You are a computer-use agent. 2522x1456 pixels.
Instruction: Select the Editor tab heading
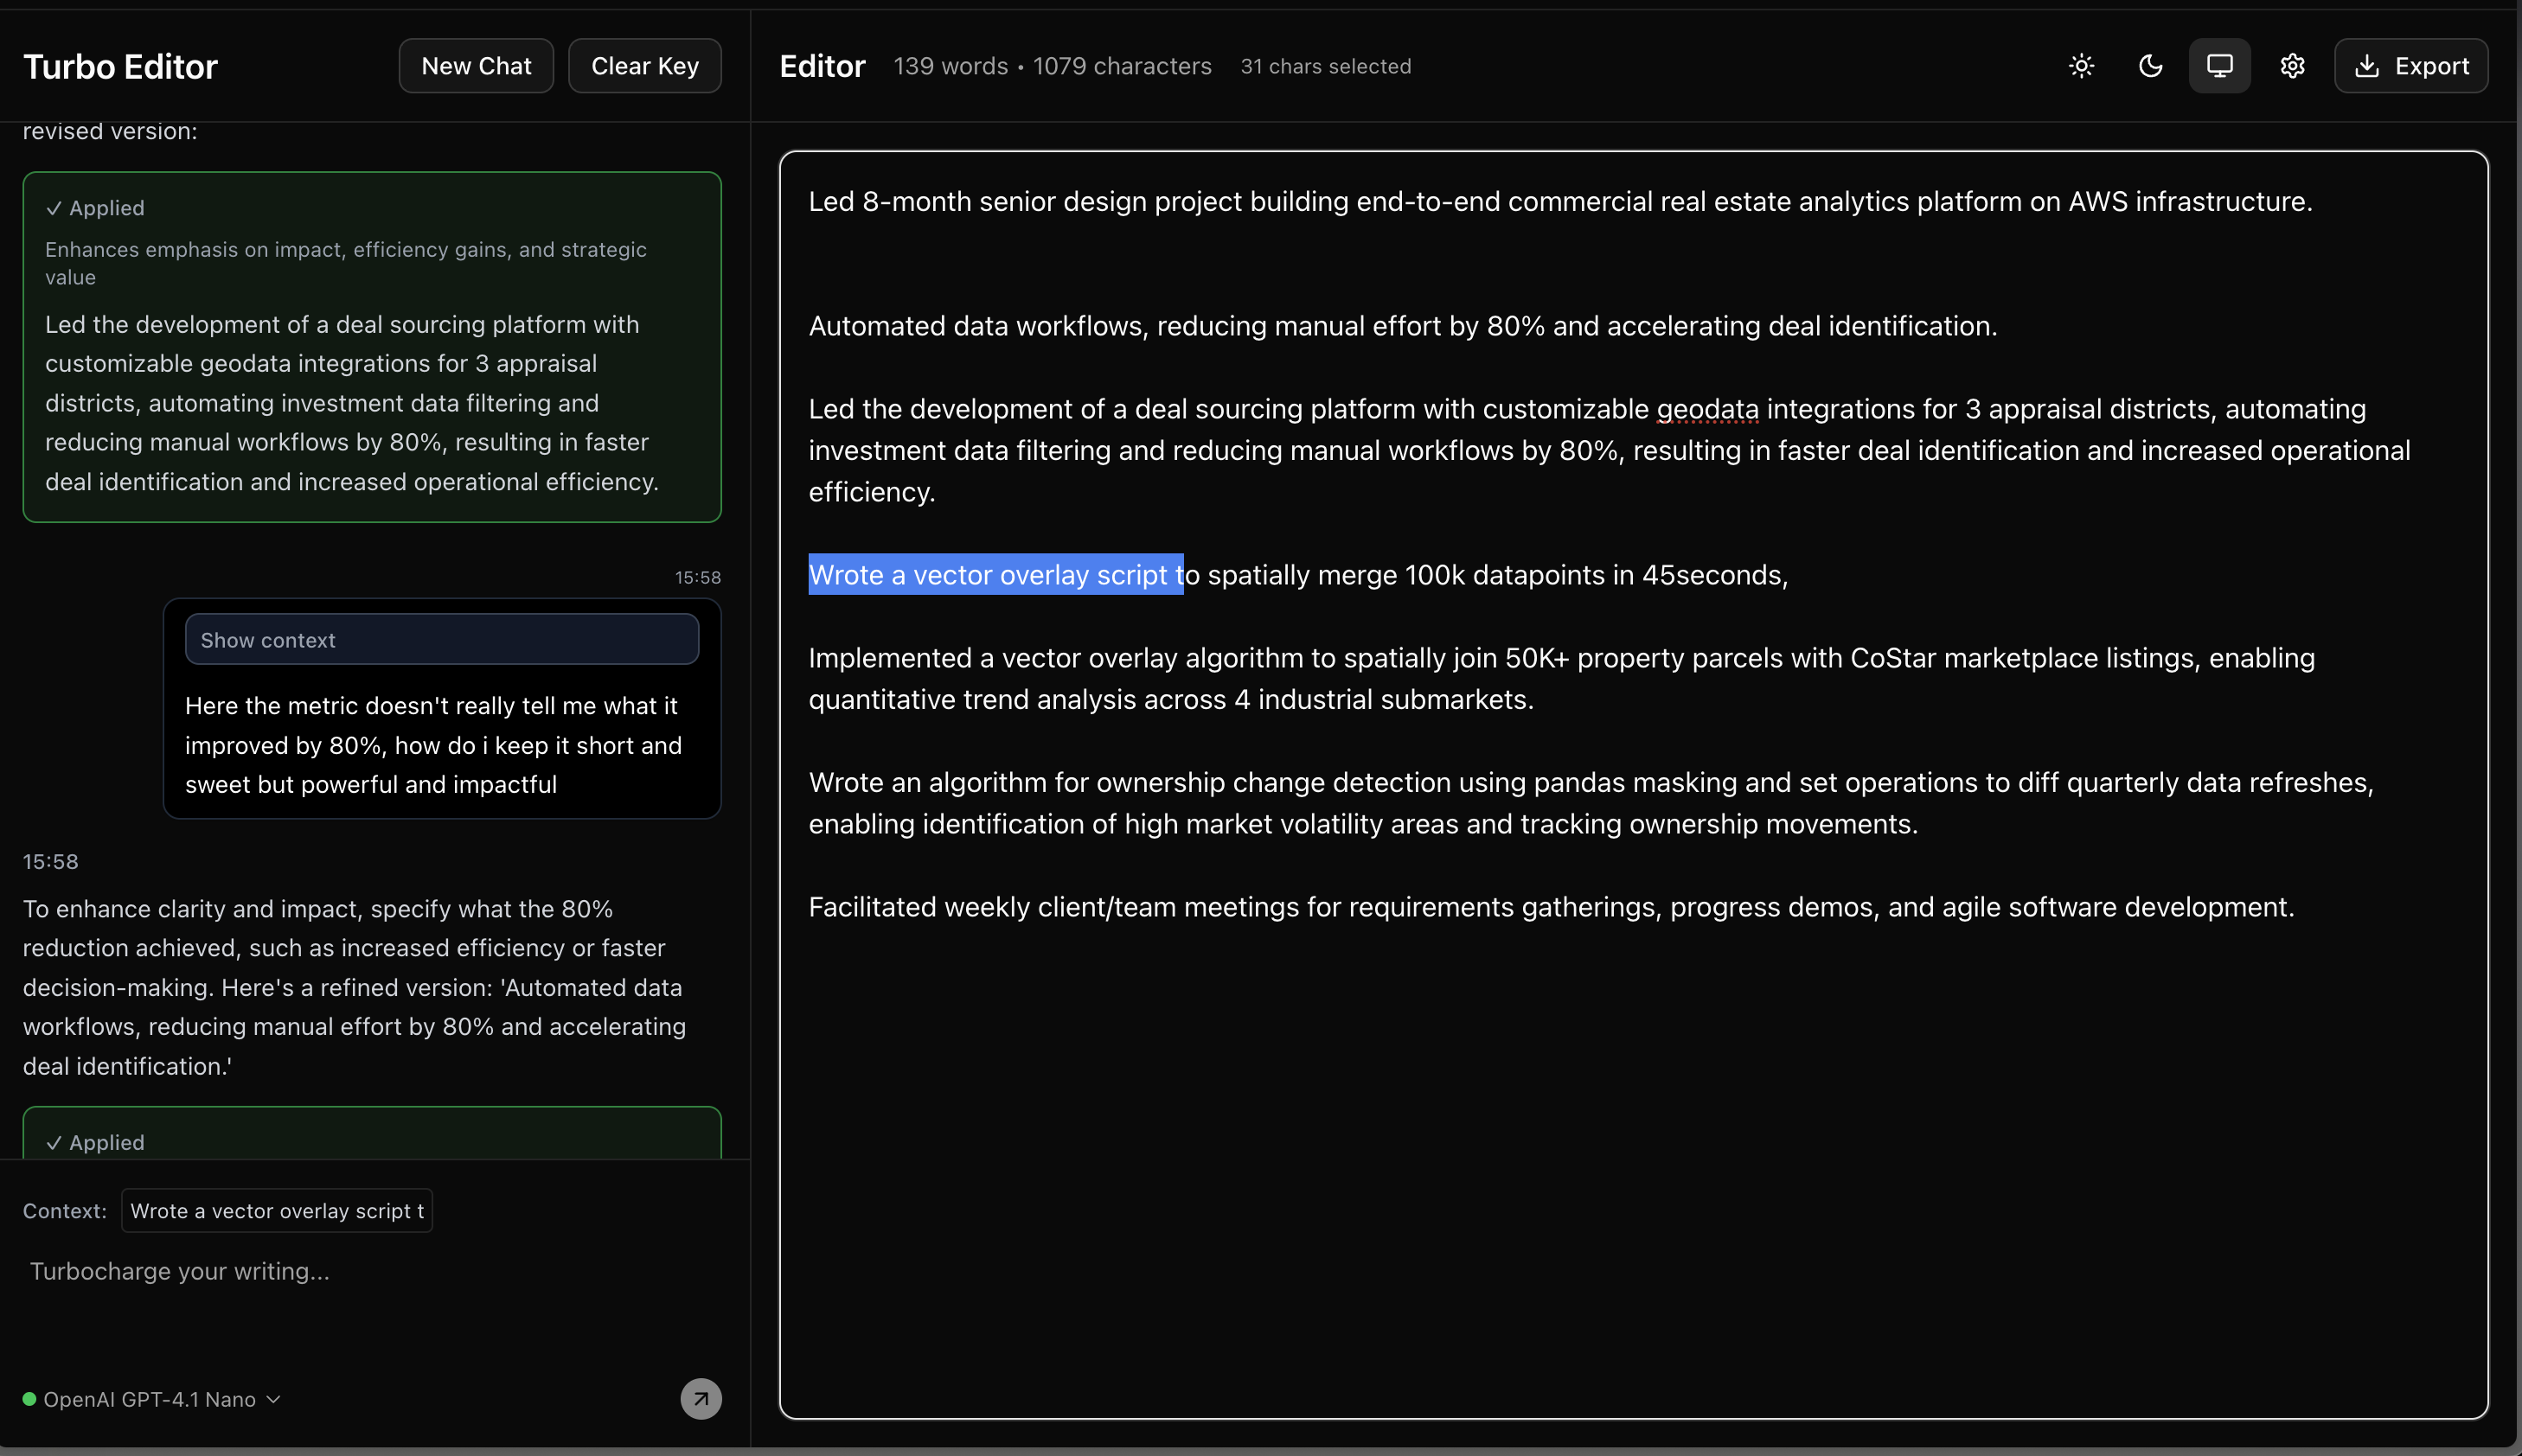pos(821,65)
